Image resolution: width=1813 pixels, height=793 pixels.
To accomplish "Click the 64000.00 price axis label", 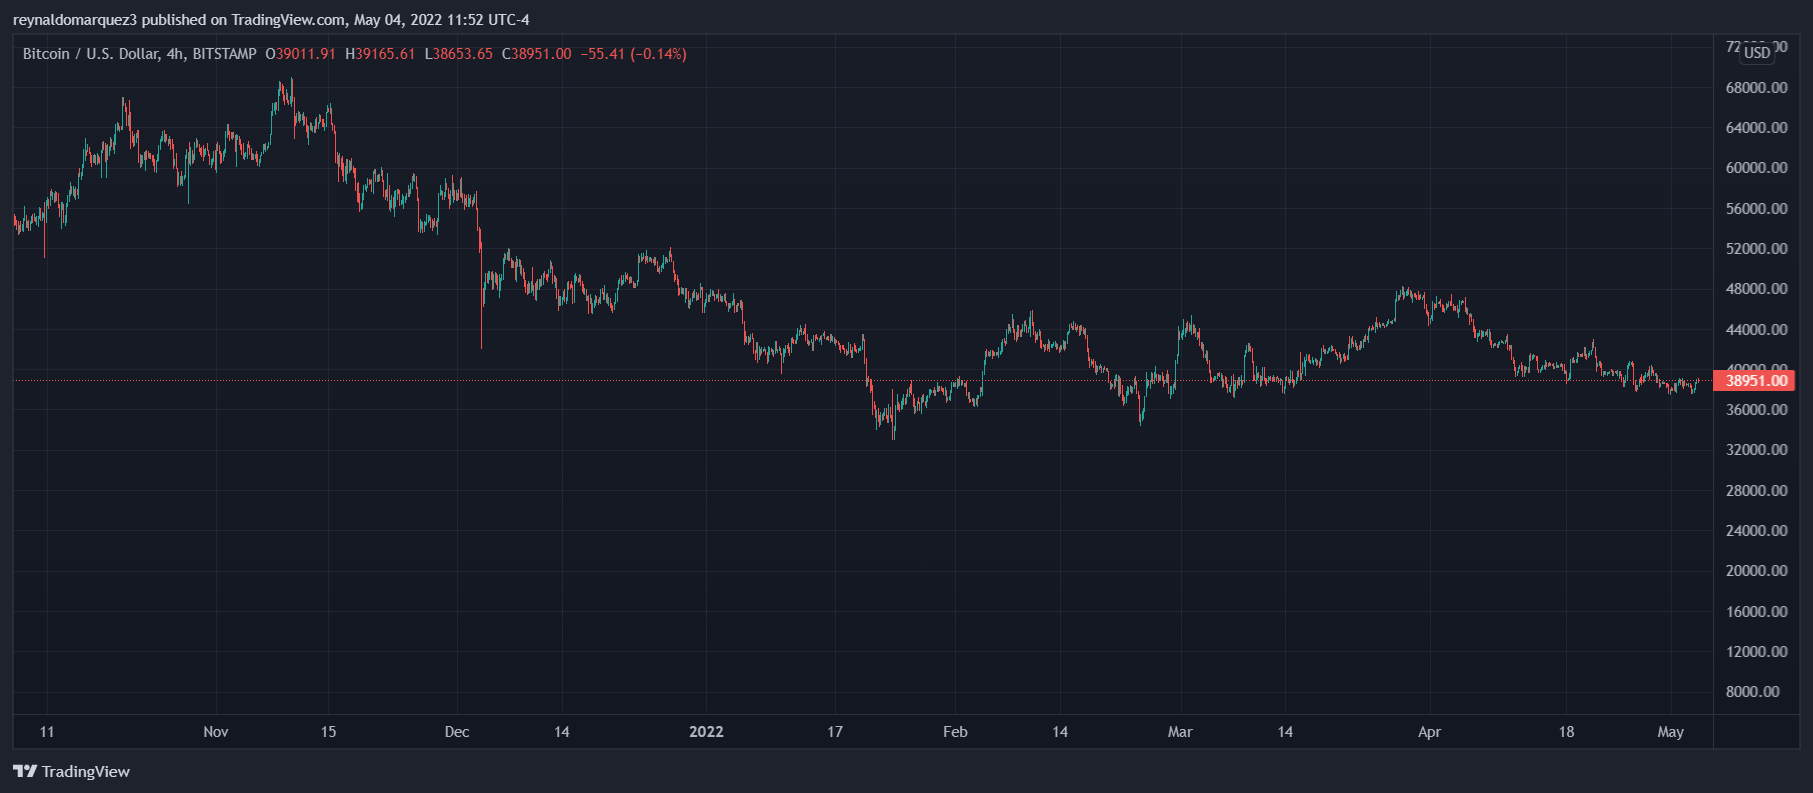I will click(x=1756, y=128).
